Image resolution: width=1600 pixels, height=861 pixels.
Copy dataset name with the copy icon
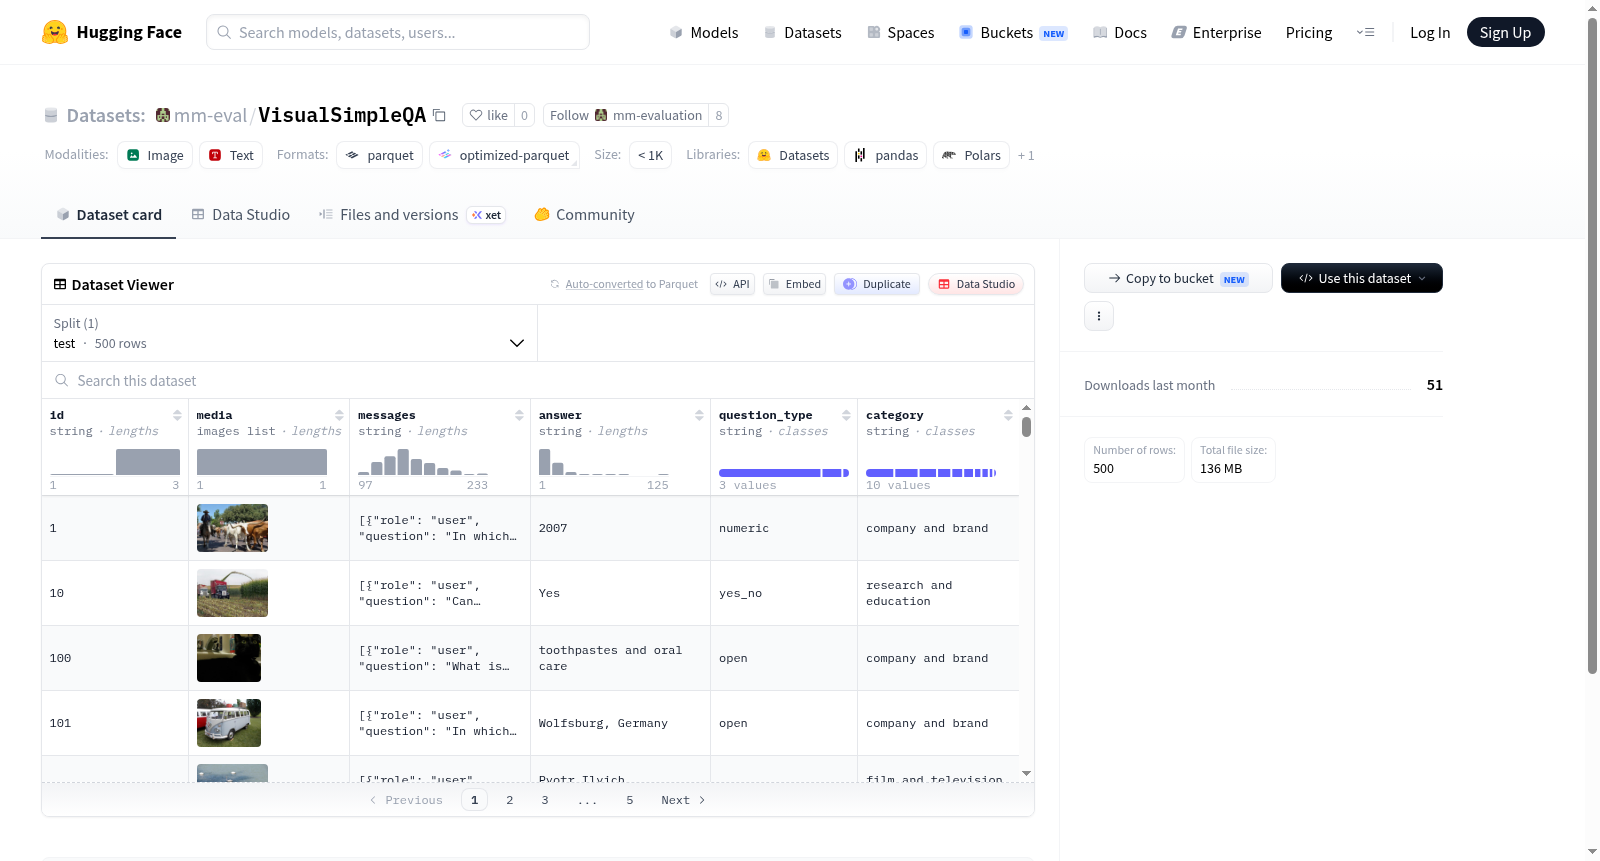point(439,115)
